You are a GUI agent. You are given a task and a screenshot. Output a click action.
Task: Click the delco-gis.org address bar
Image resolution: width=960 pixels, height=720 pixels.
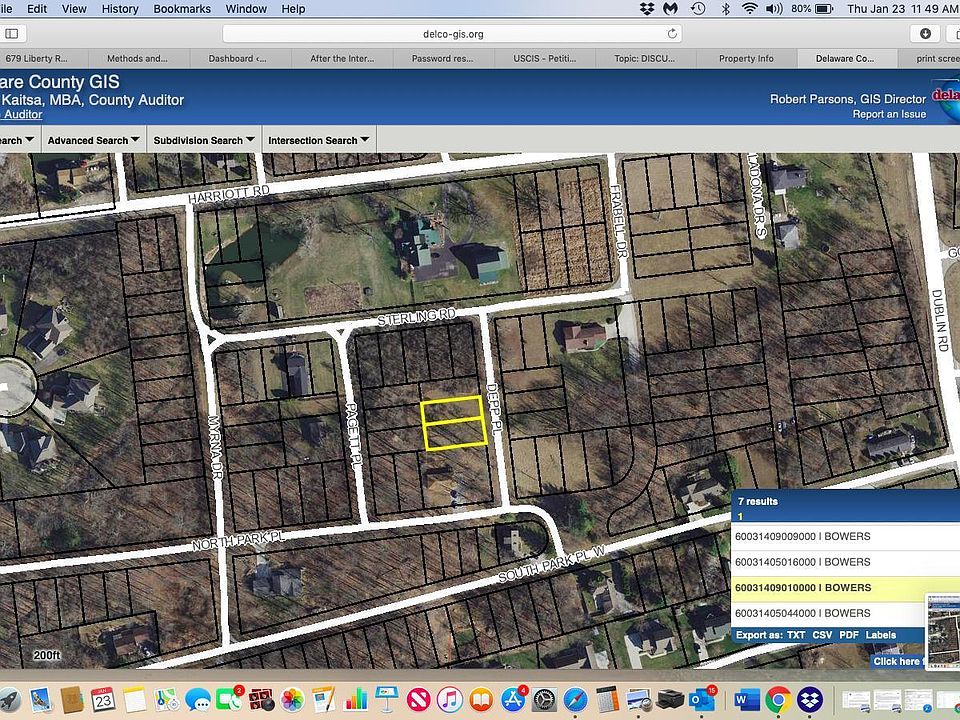click(452, 34)
